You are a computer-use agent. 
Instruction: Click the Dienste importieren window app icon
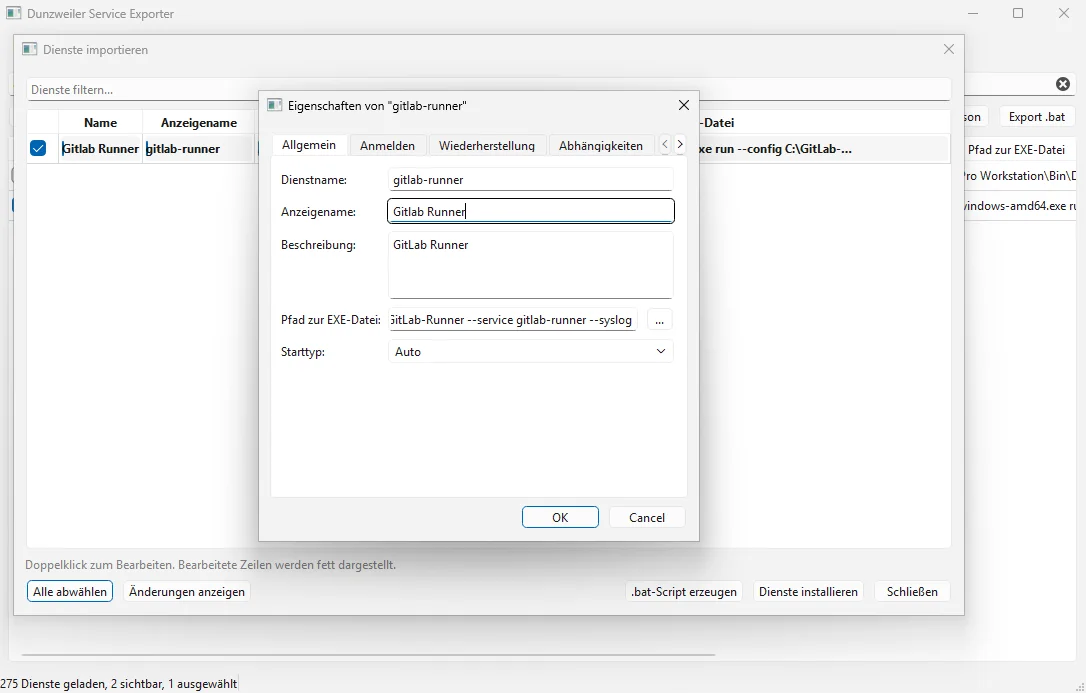[30, 48]
